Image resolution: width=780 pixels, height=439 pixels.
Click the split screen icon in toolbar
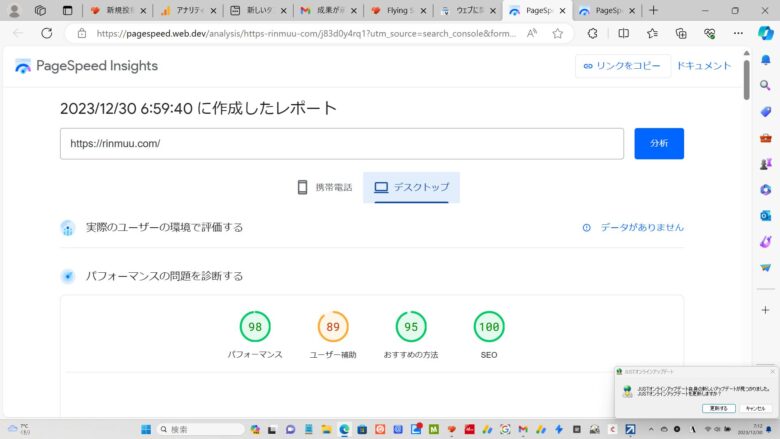tap(623, 33)
